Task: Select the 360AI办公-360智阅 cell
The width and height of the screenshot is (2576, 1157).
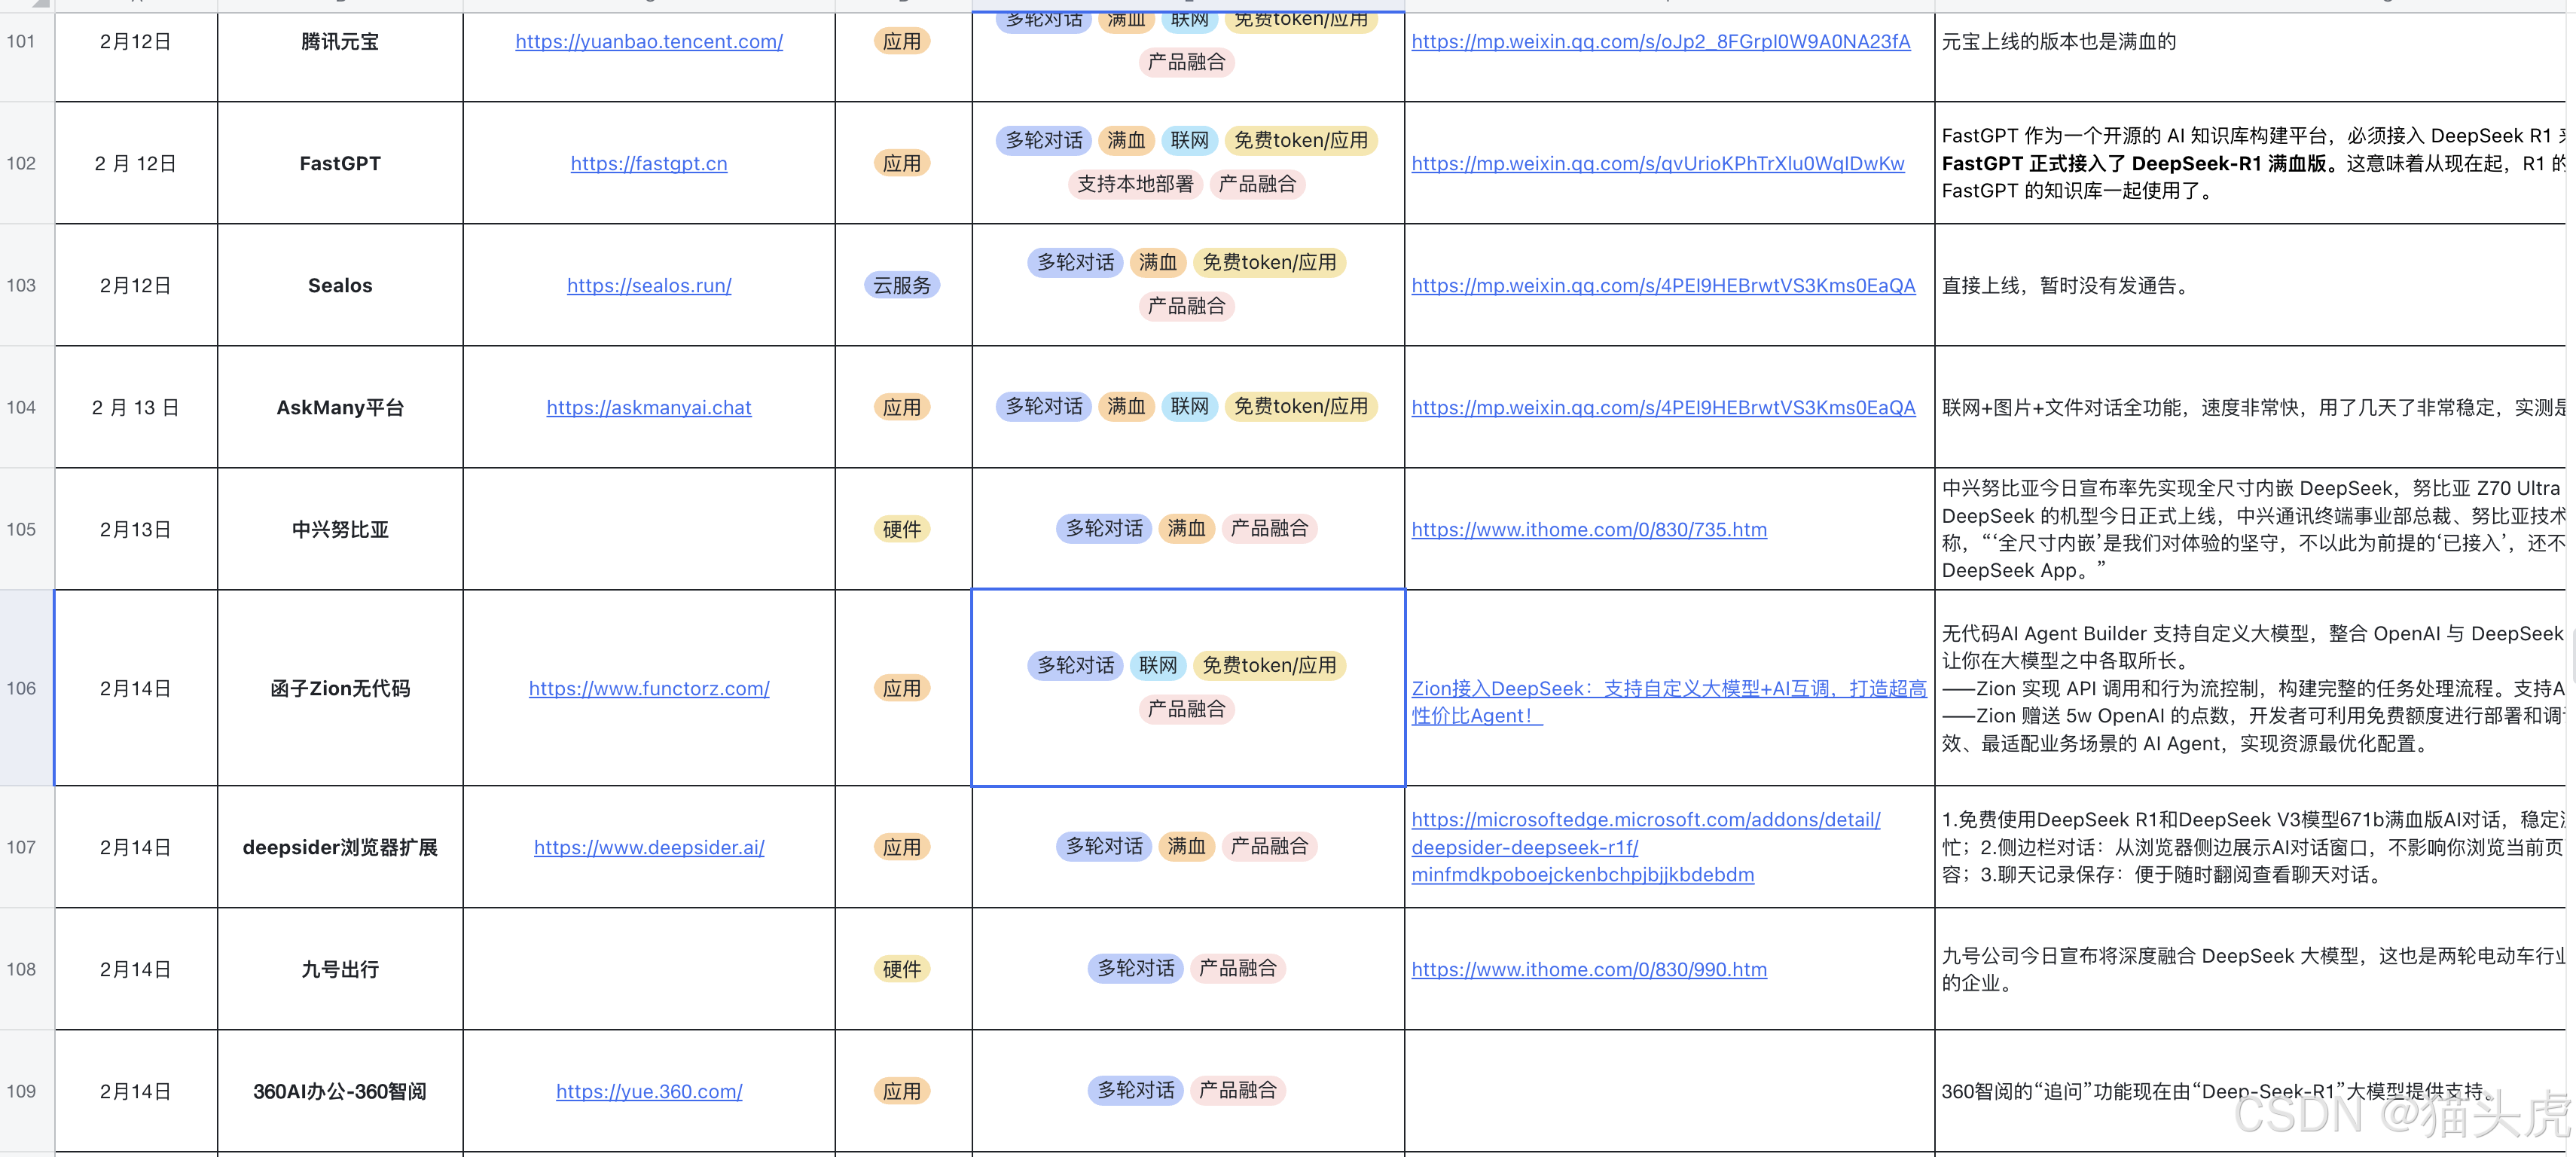Action: (340, 1092)
